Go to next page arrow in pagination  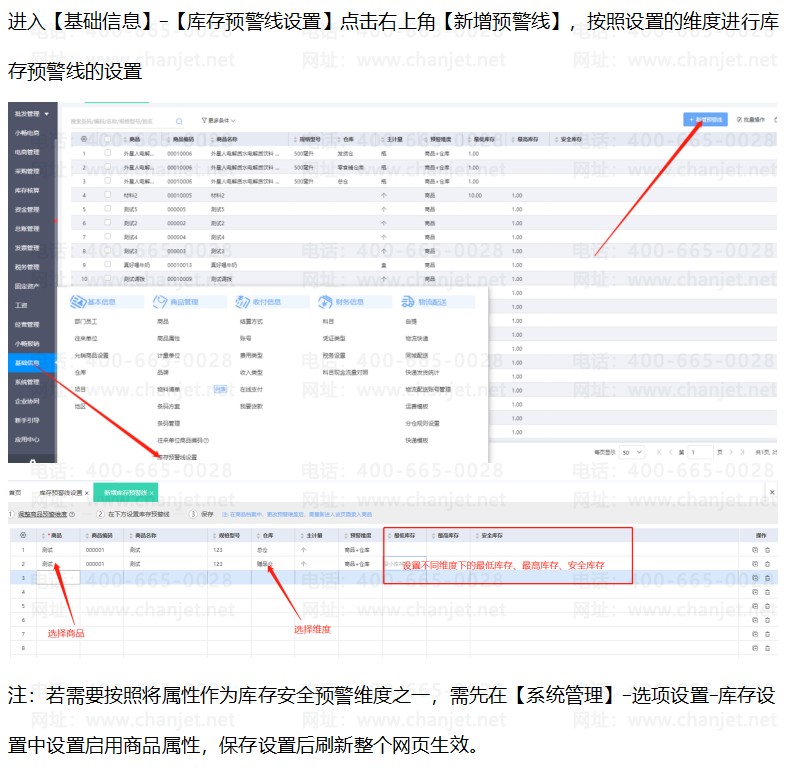click(x=731, y=452)
